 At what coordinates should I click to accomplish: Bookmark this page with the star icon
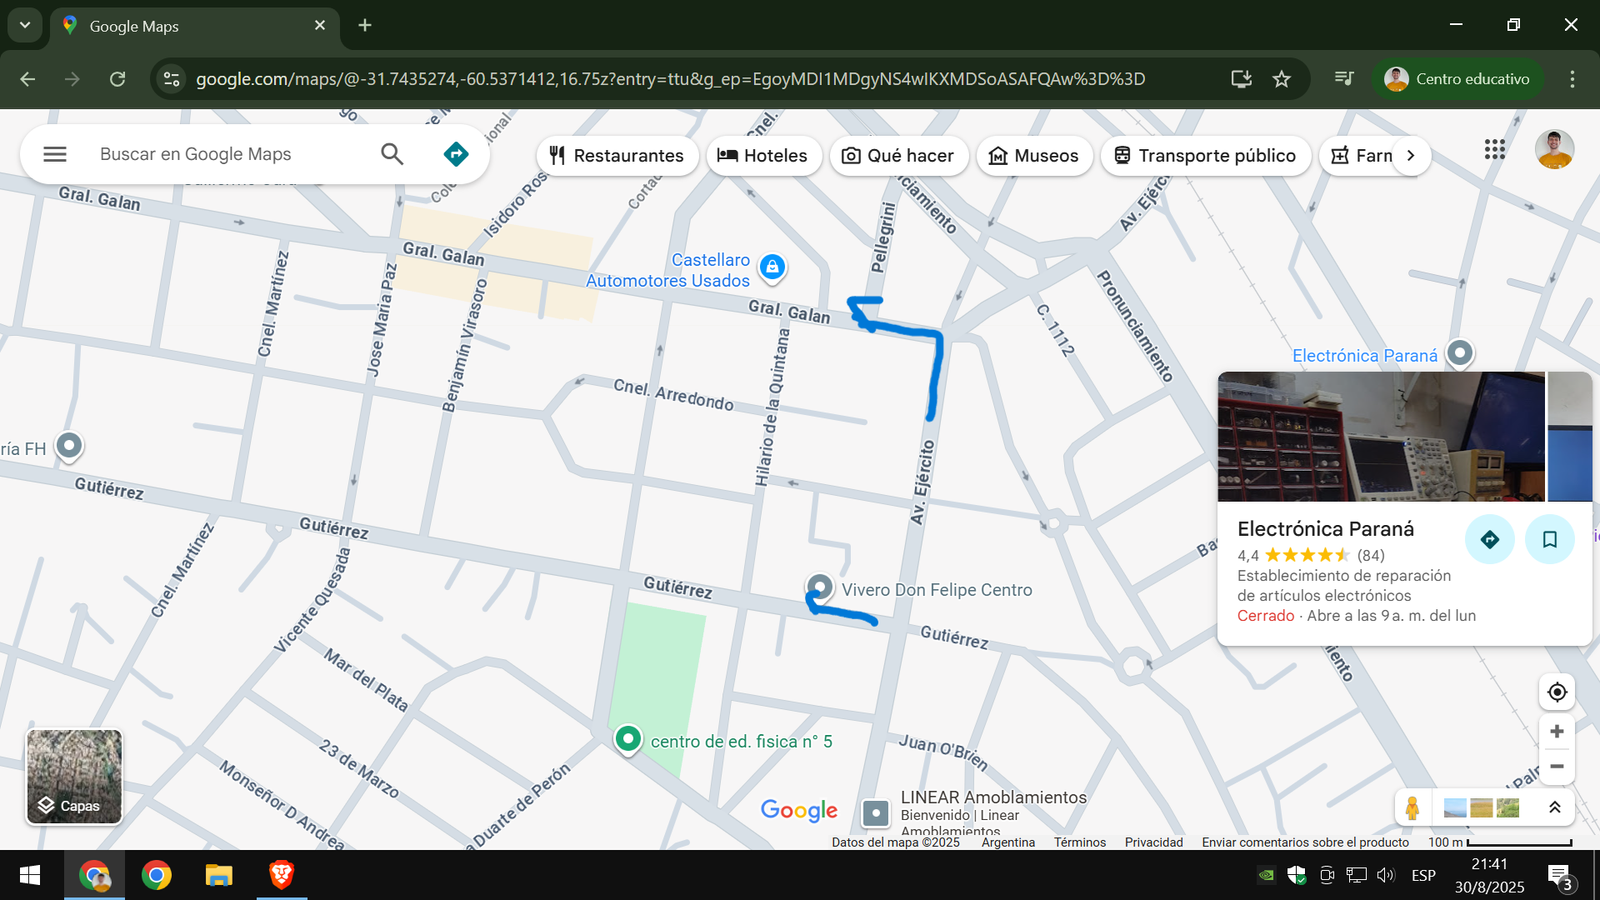(x=1282, y=79)
